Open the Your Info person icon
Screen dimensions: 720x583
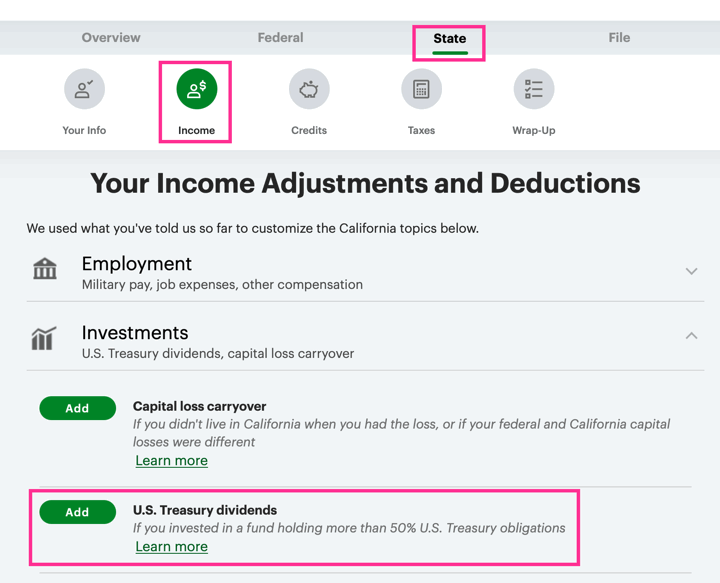(84, 90)
